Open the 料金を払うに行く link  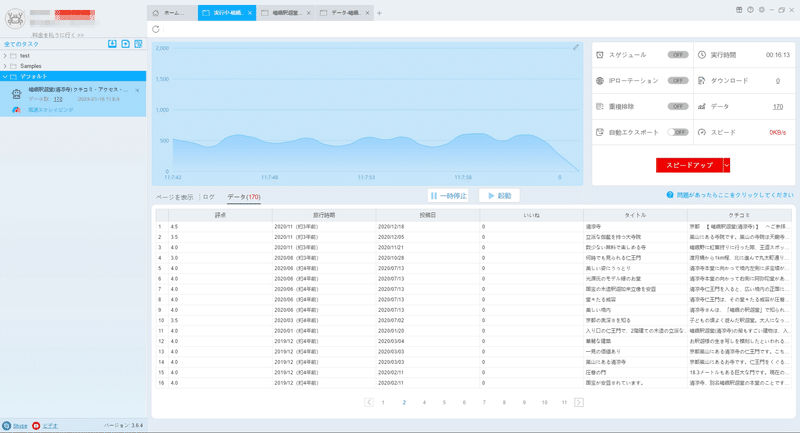(x=58, y=35)
